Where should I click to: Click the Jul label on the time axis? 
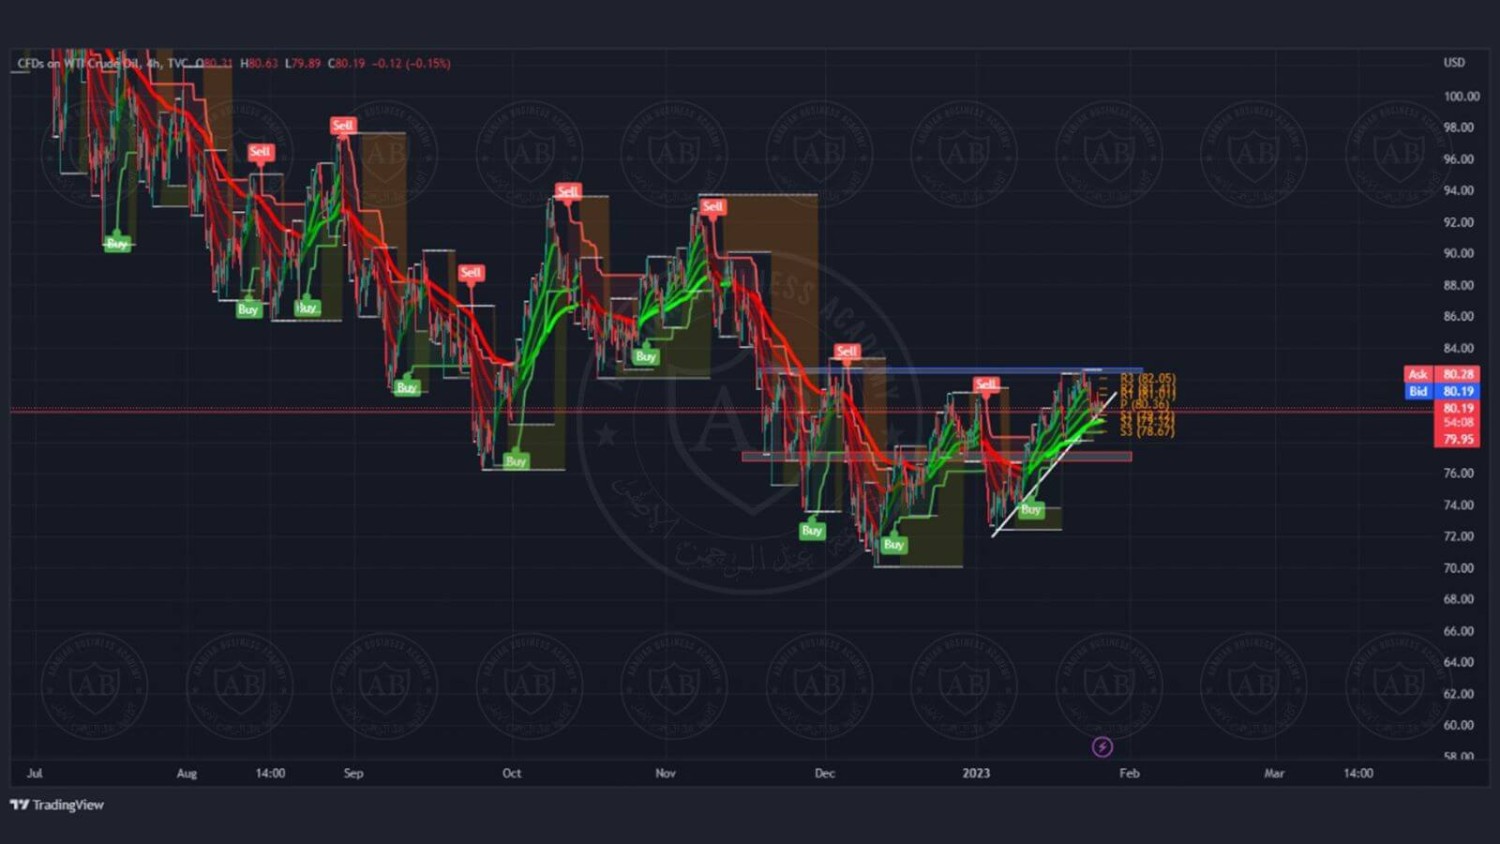coord(35,773)
